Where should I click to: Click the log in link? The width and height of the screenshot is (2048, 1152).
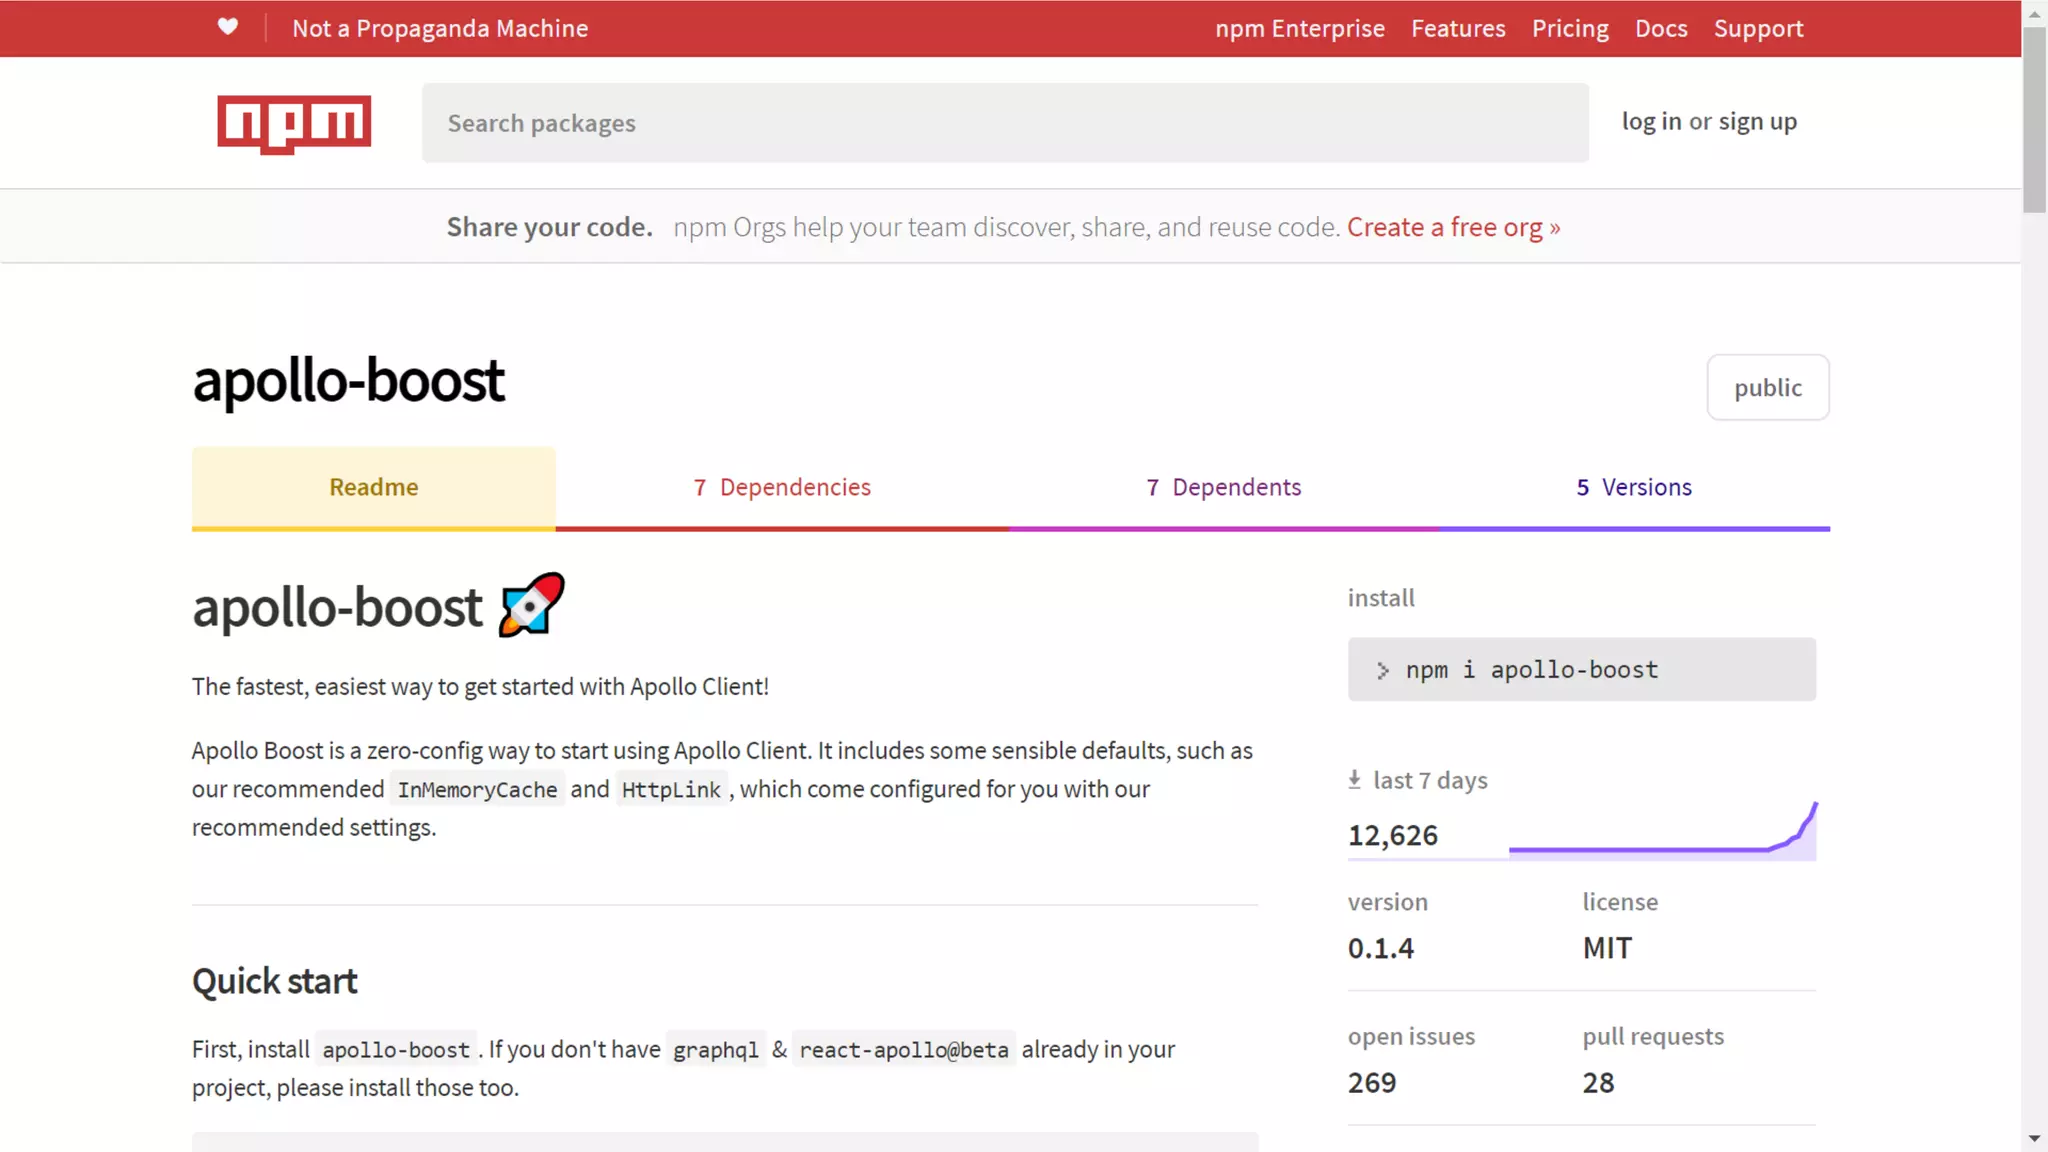pyautogui.click(x=1651, y=122)
